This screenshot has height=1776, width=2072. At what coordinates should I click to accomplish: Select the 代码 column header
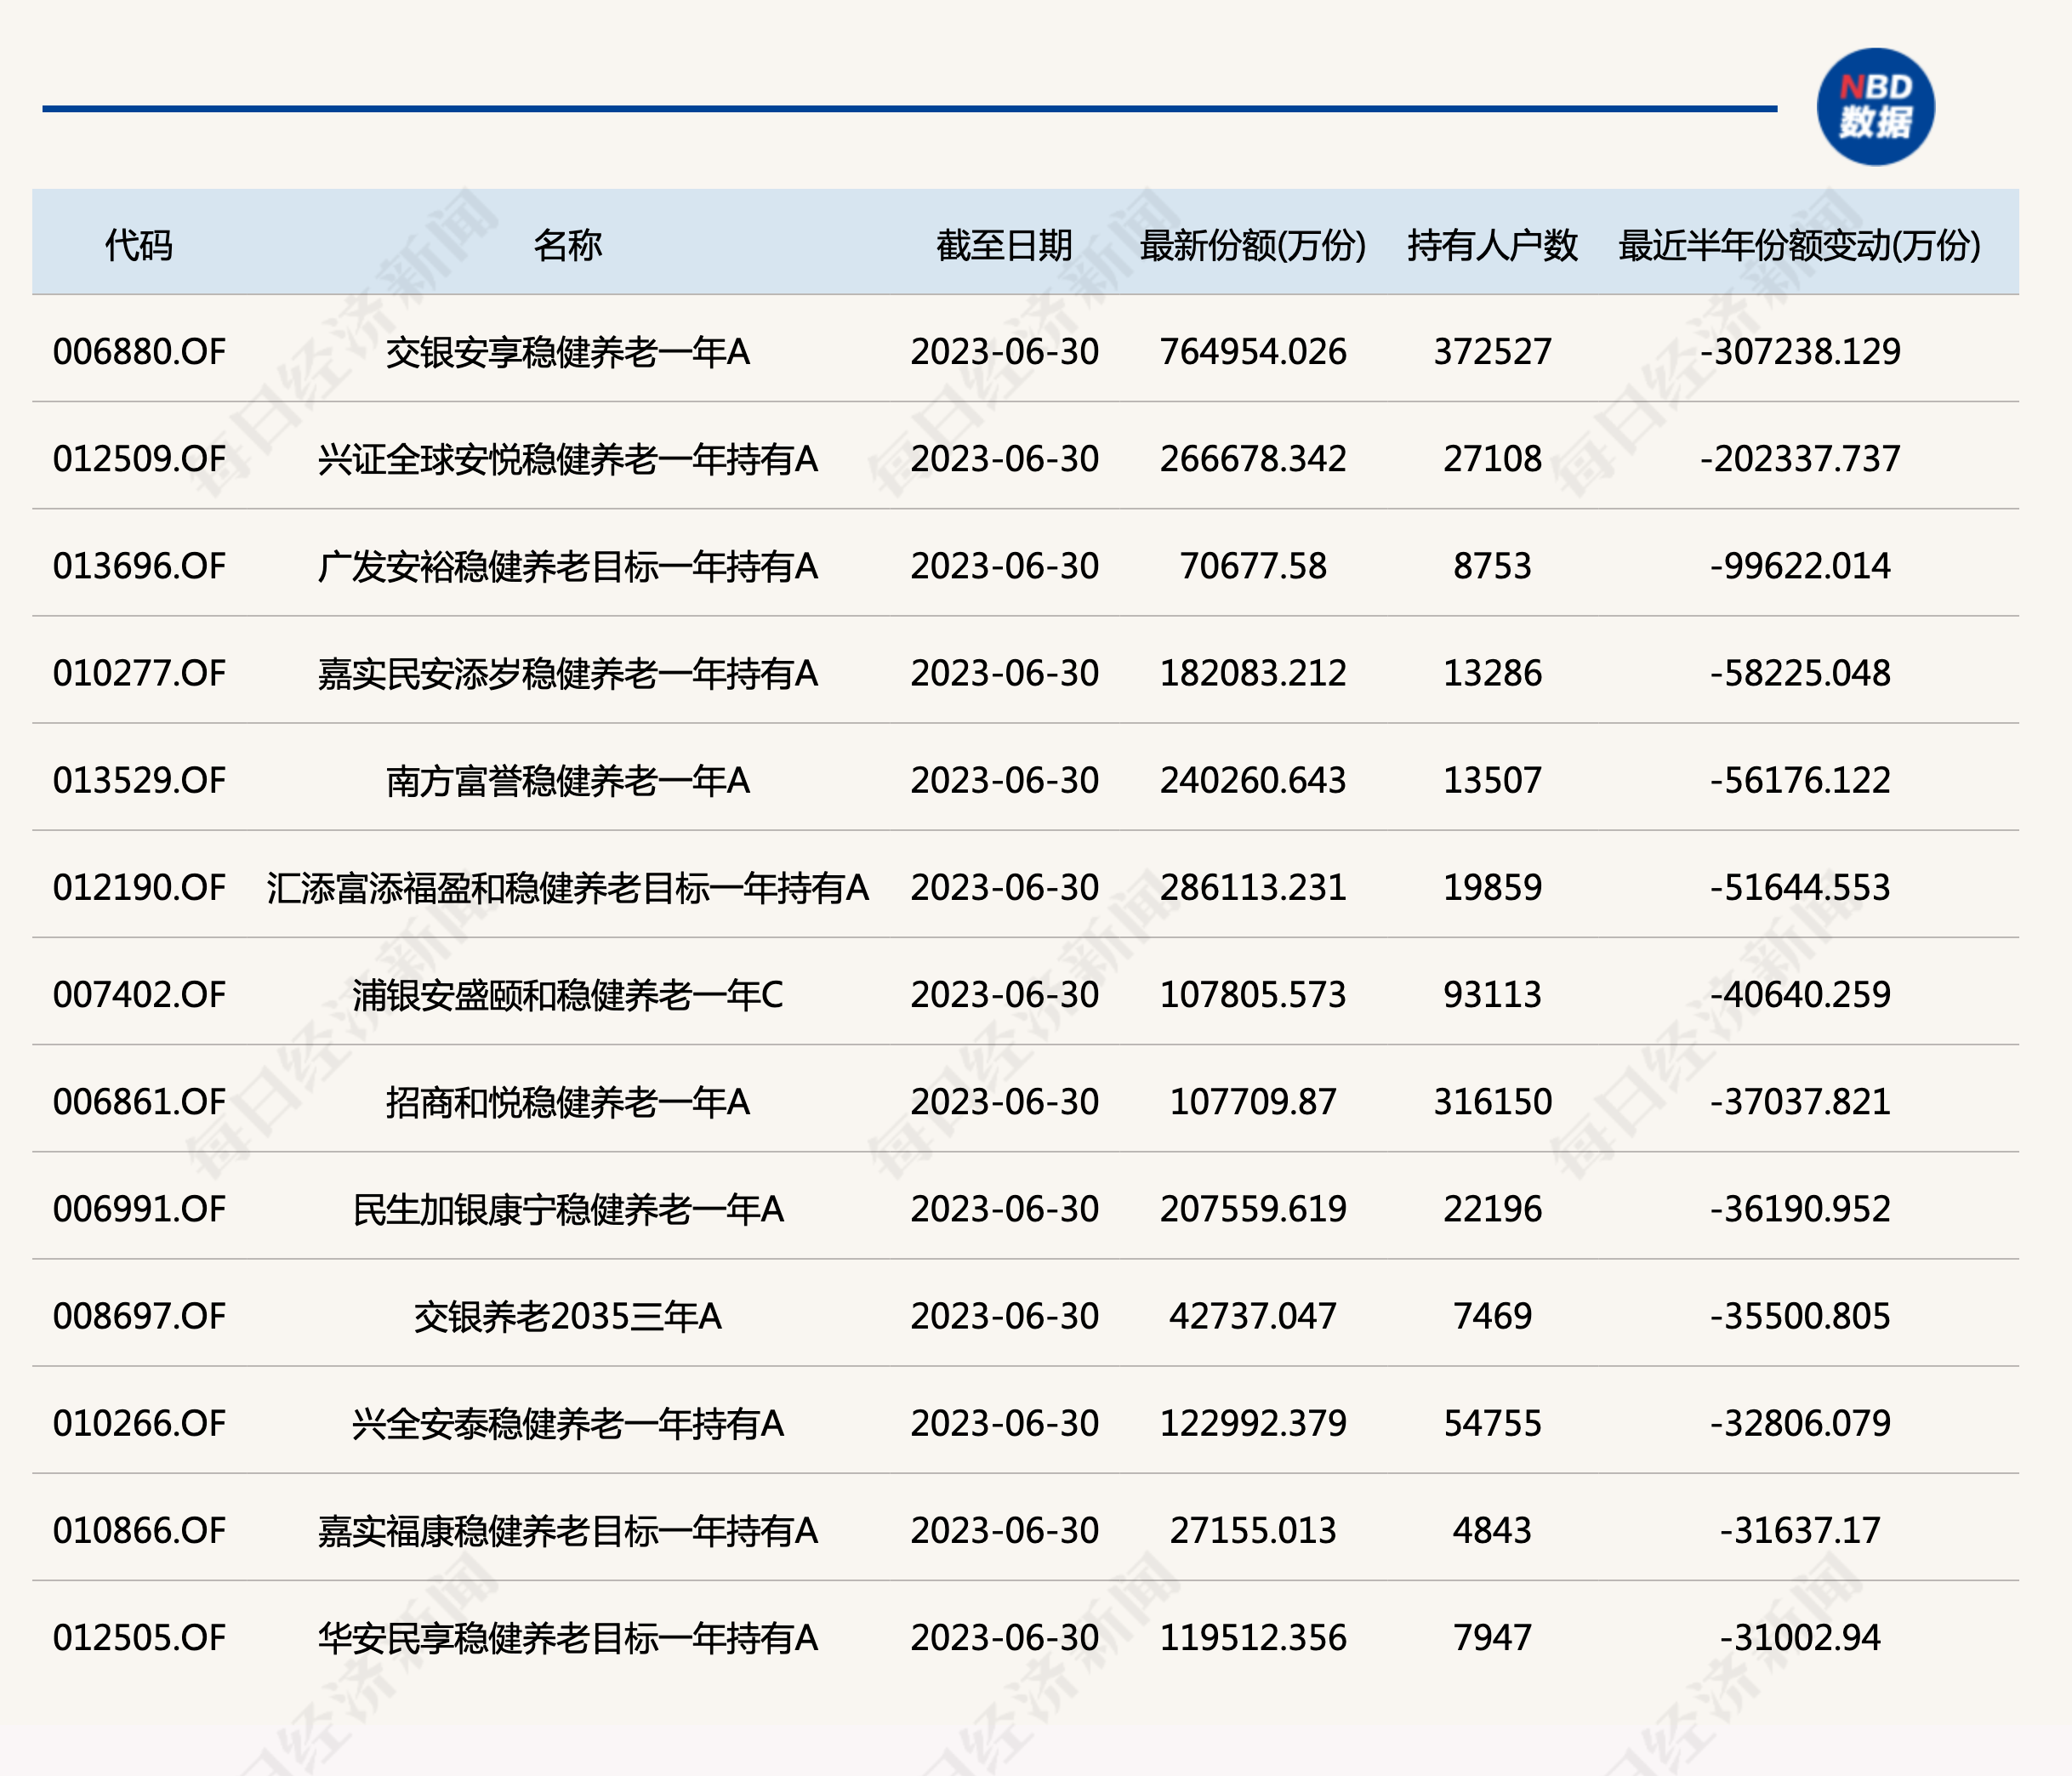[x=139, y=245]
